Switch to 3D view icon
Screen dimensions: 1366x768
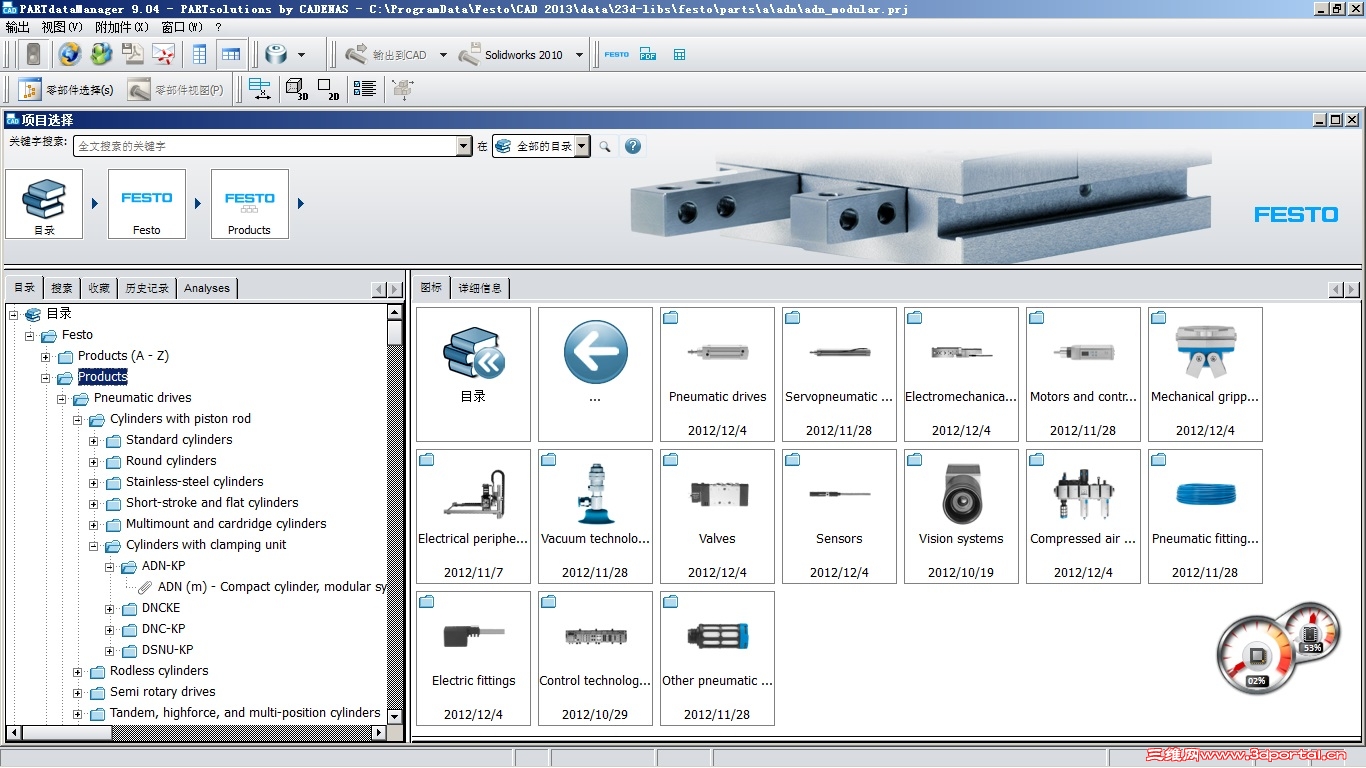[297, 90]
